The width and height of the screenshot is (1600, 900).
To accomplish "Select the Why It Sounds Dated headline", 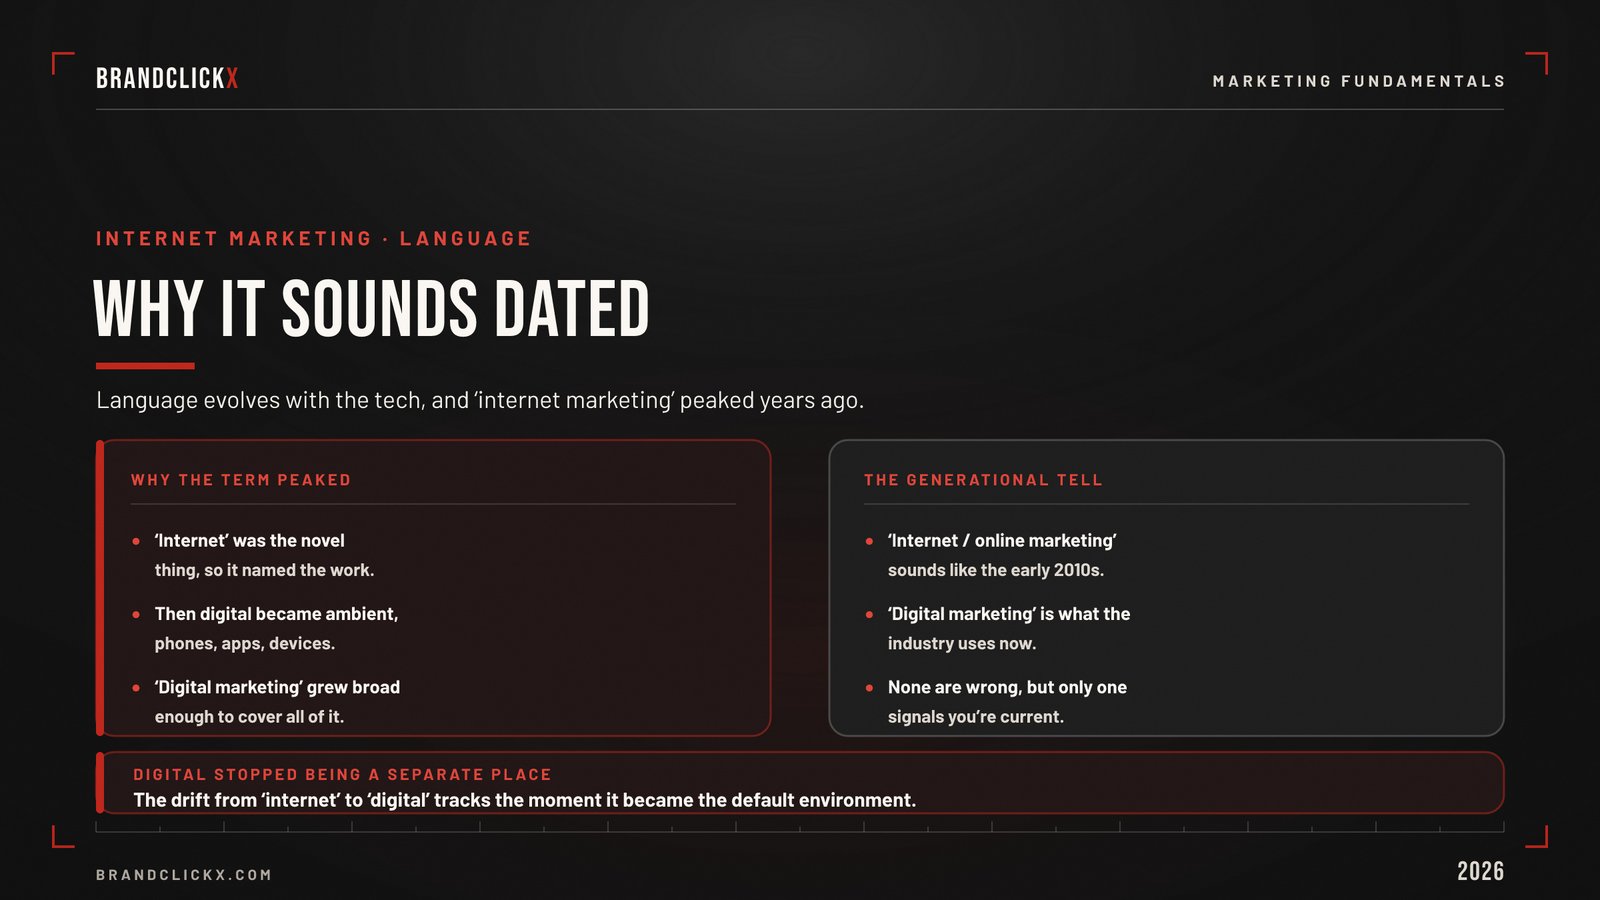I will (x=372, y=309).
